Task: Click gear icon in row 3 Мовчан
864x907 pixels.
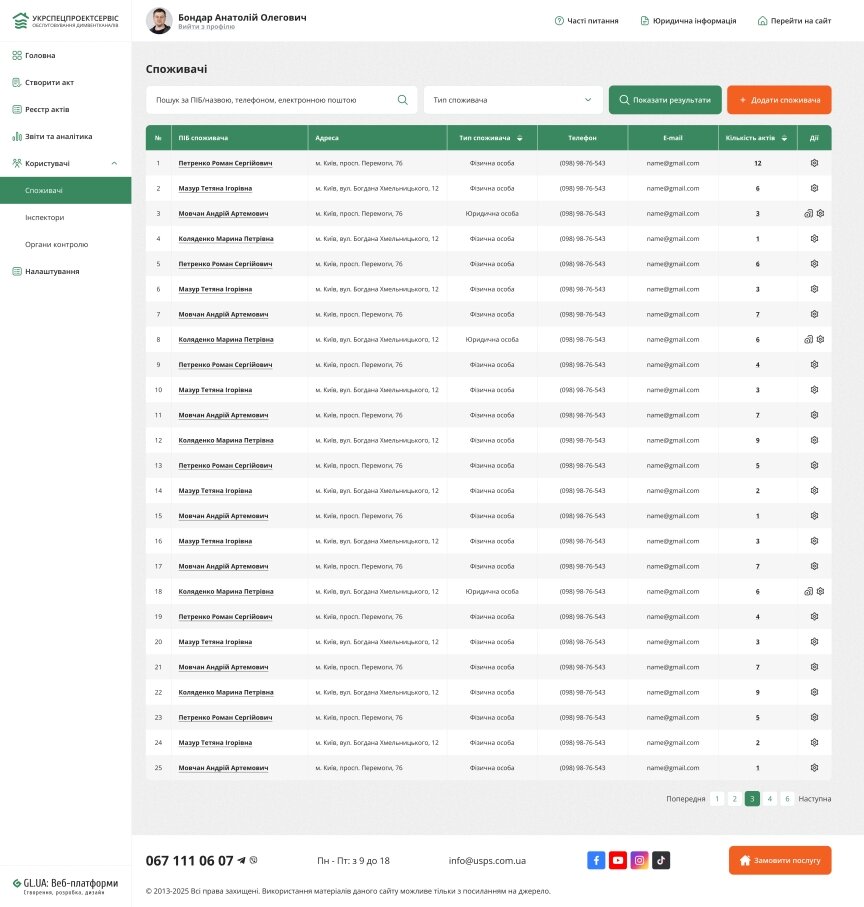Action: pos(820,213)
